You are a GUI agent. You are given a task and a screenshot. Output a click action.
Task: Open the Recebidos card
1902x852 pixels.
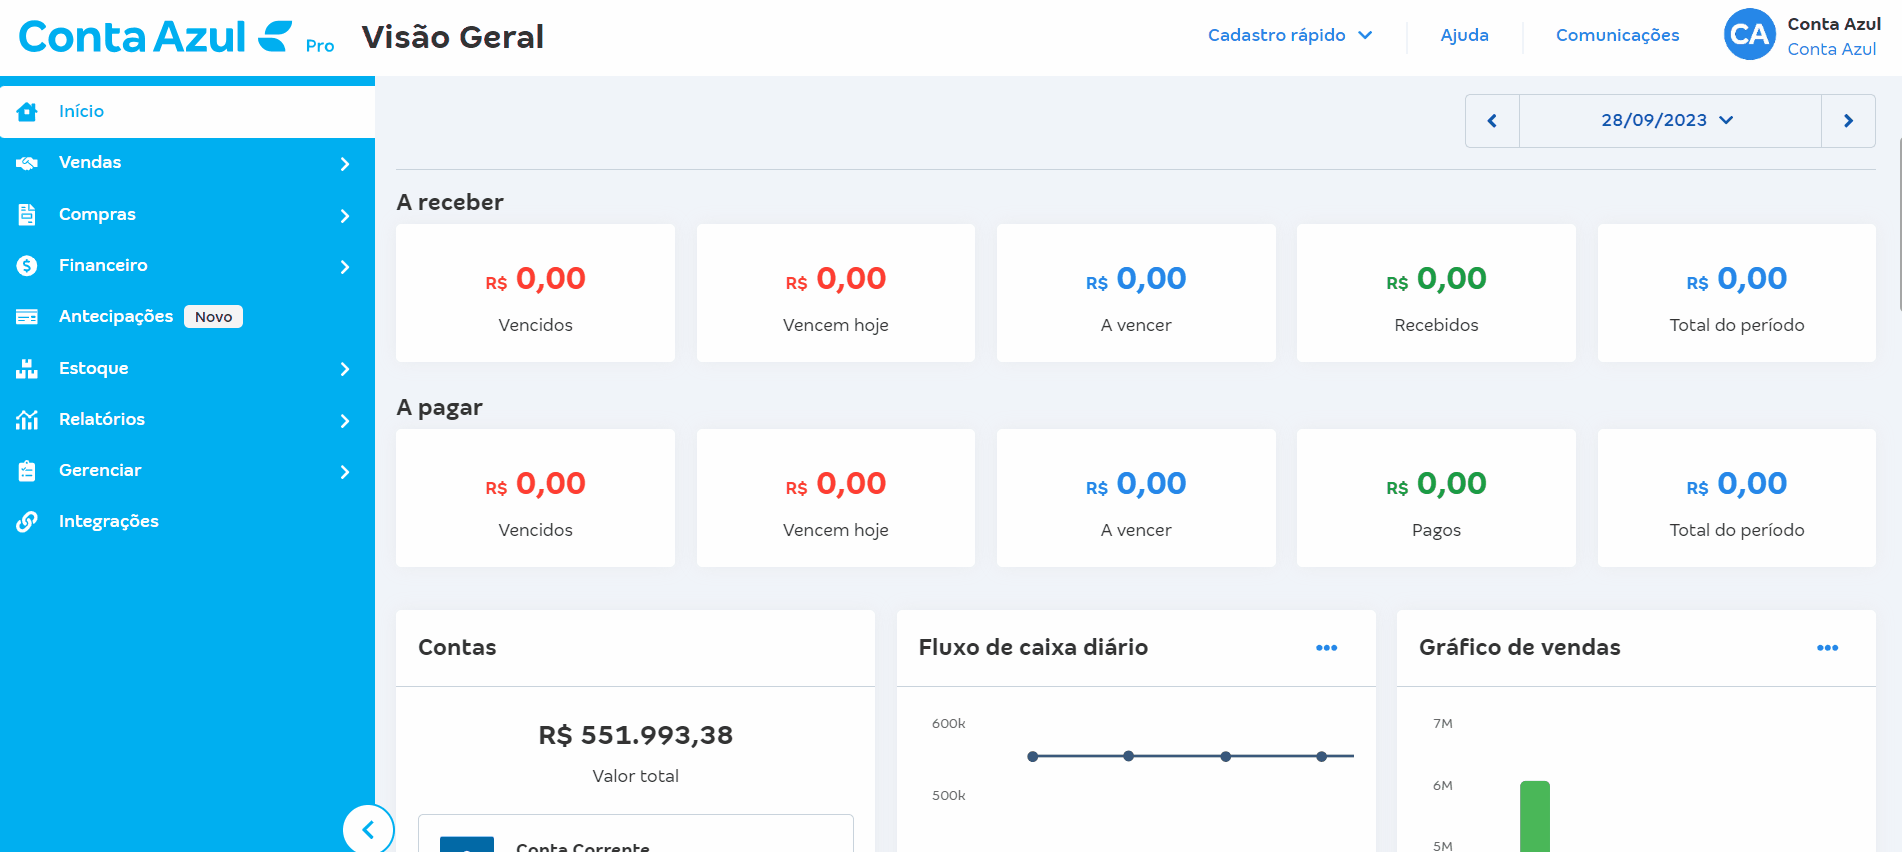click(1436, 293)
